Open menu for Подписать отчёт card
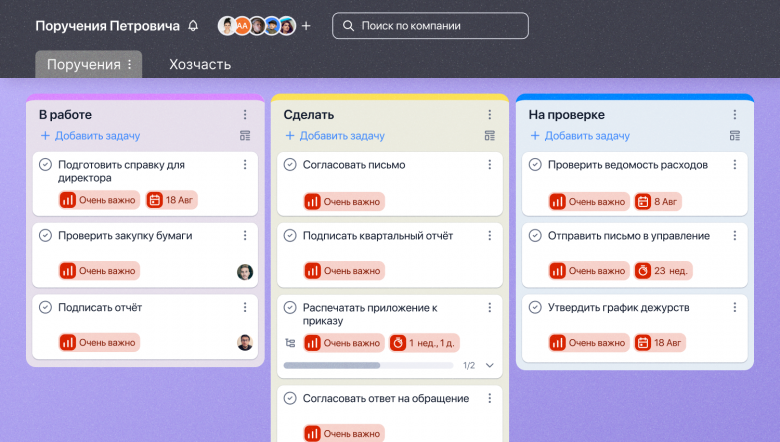Screen dimensions: 780x442 245,307
